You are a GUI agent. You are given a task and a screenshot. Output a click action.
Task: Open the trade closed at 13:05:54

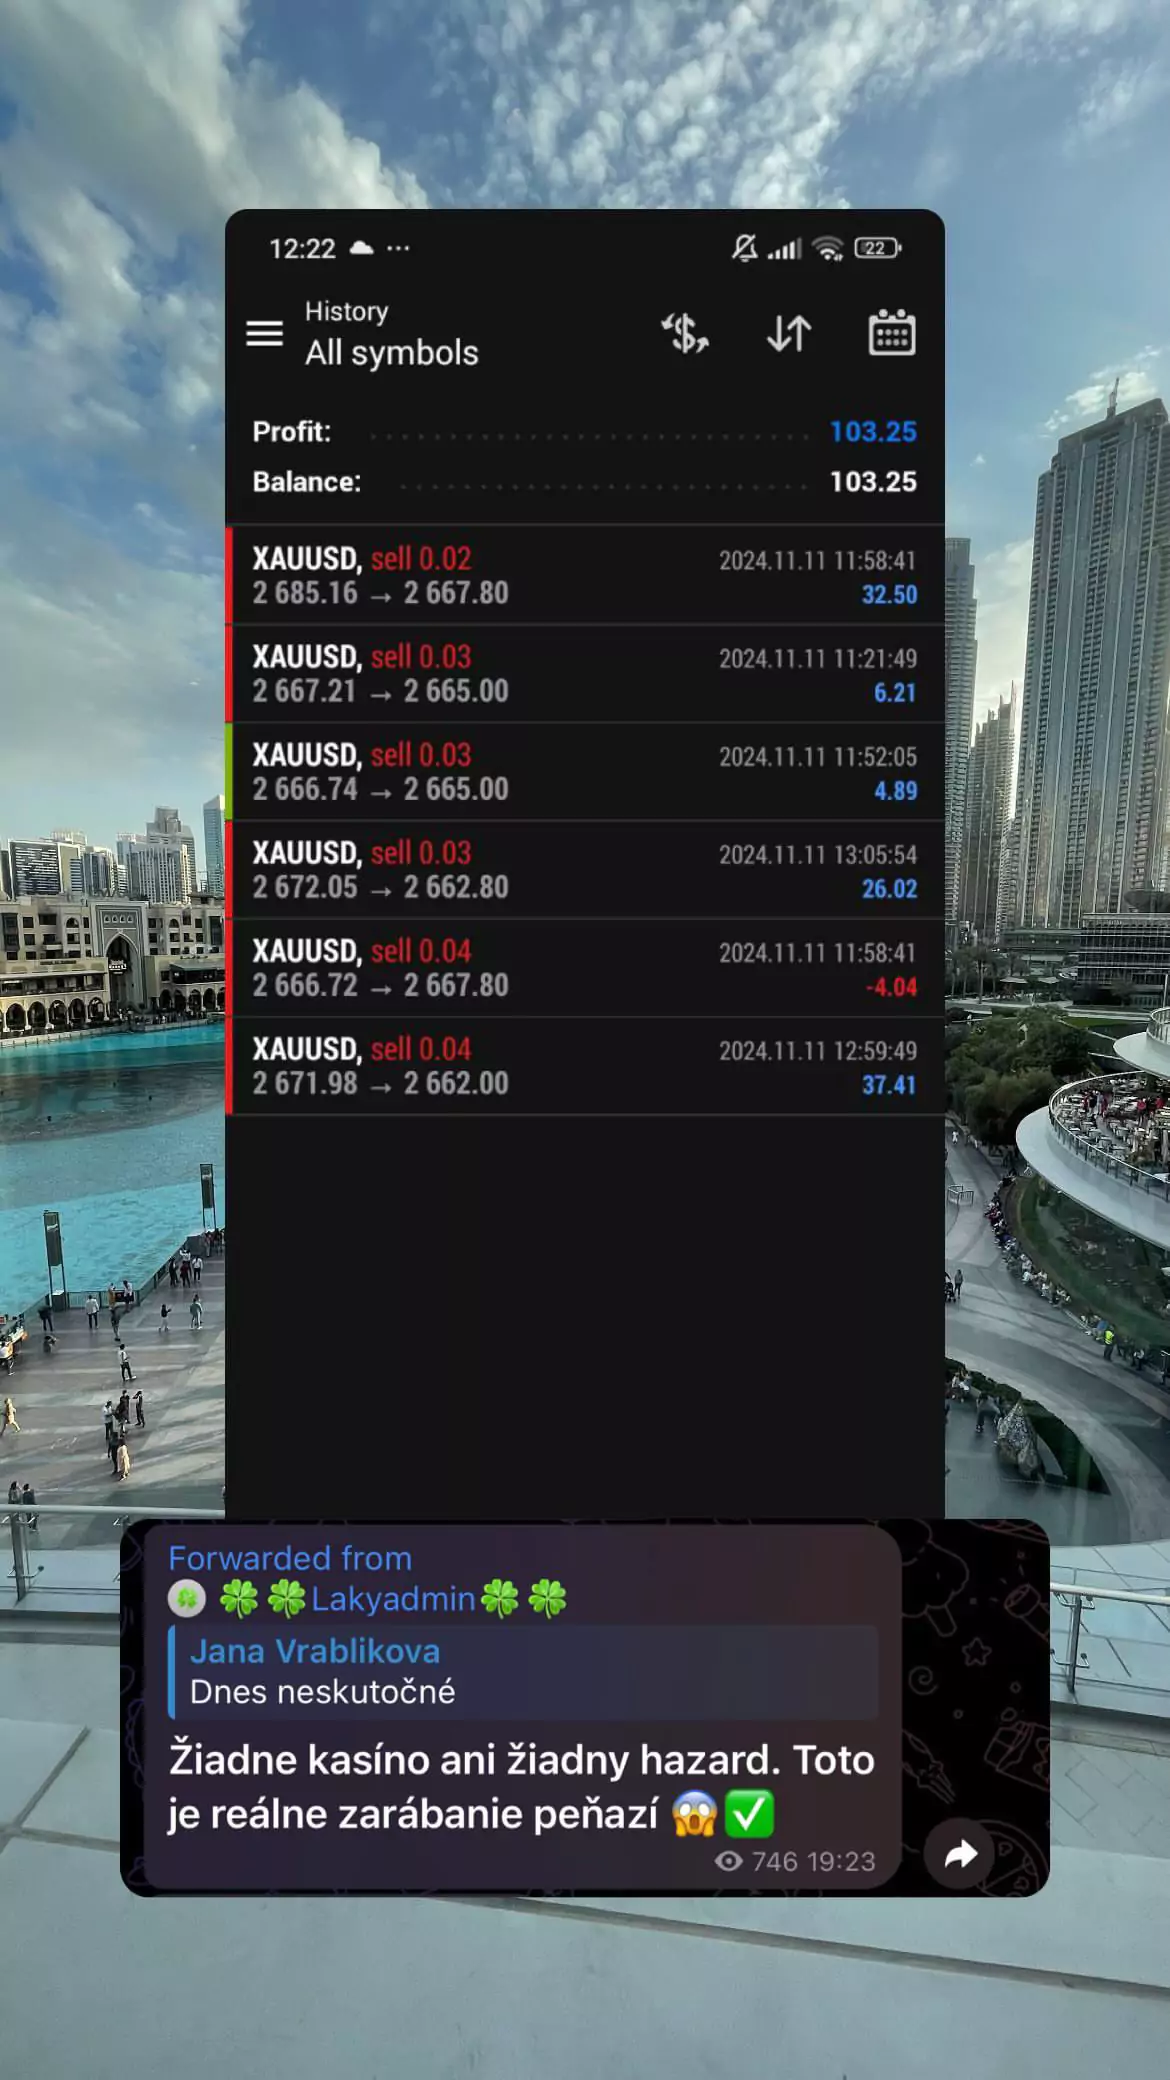[586, 870]
